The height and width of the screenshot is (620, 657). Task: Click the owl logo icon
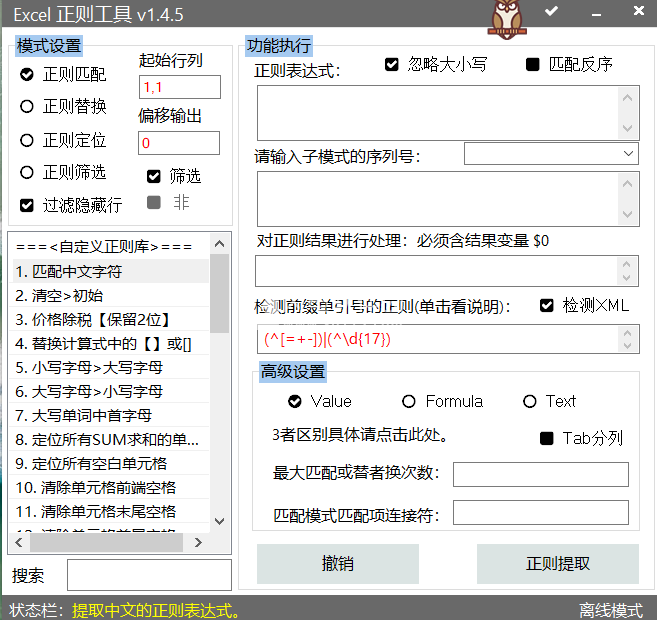[x=507, y=20]
